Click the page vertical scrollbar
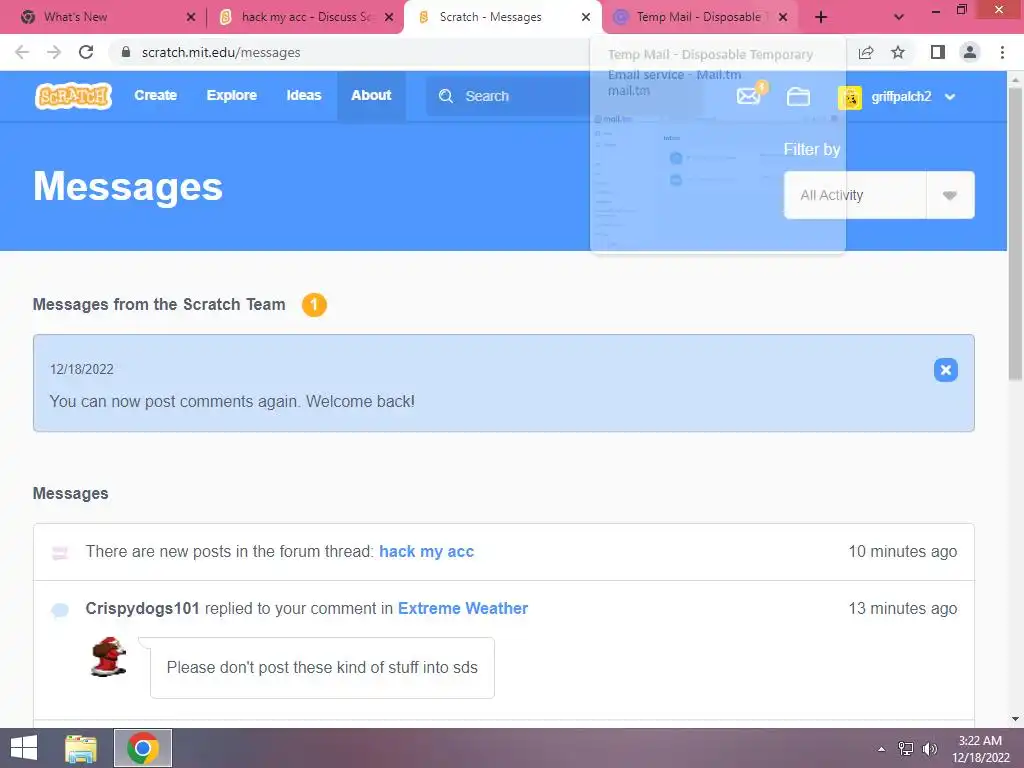 pyautogui.click(x=1015, y=234)
